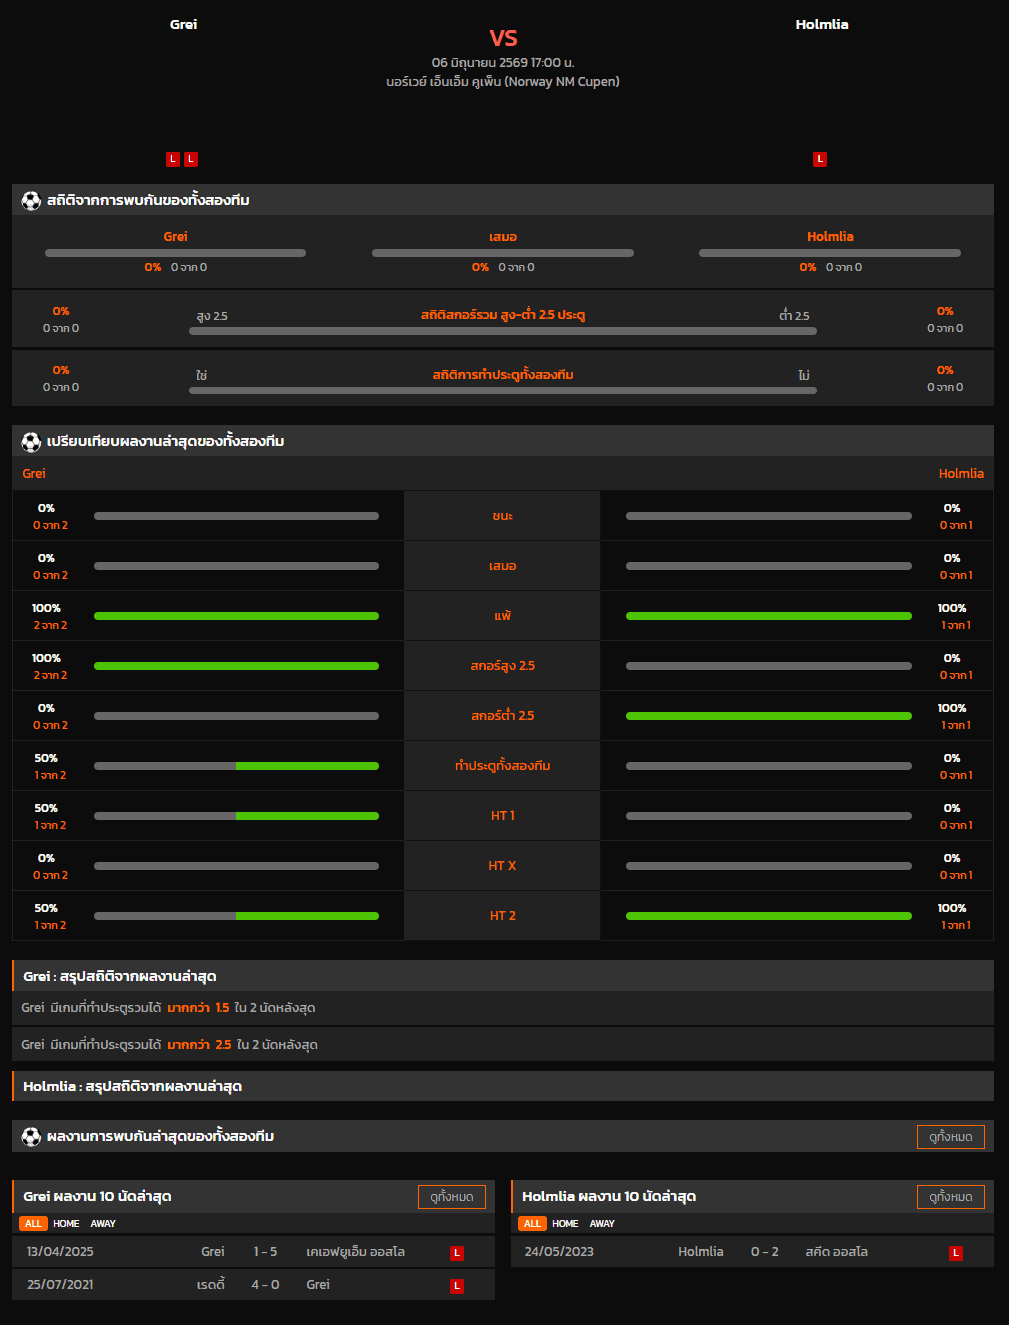The width and height of the screenshot is (1009, 1325).
Task: Click the soccer ball icon beside latest head-to-head results header
Action: [31, 1137]
